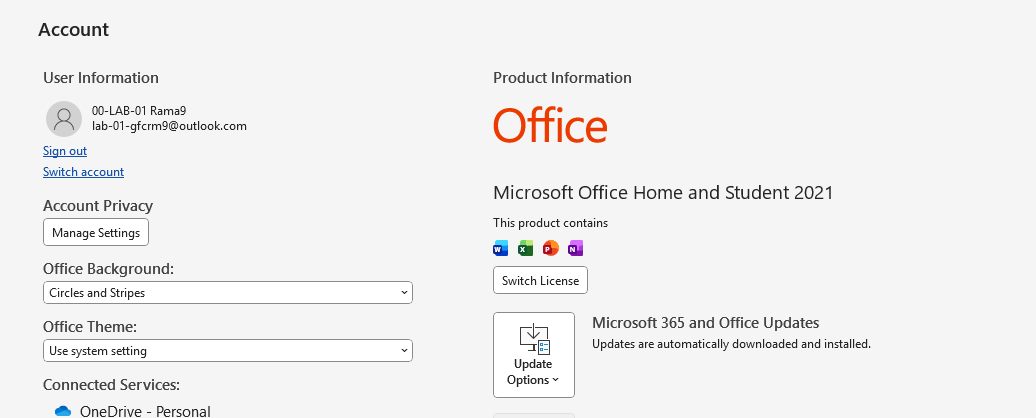Expand the Office Background dropdown
Screen dimensions: 1036x418
pyautogui.click(x=228, y=293)
